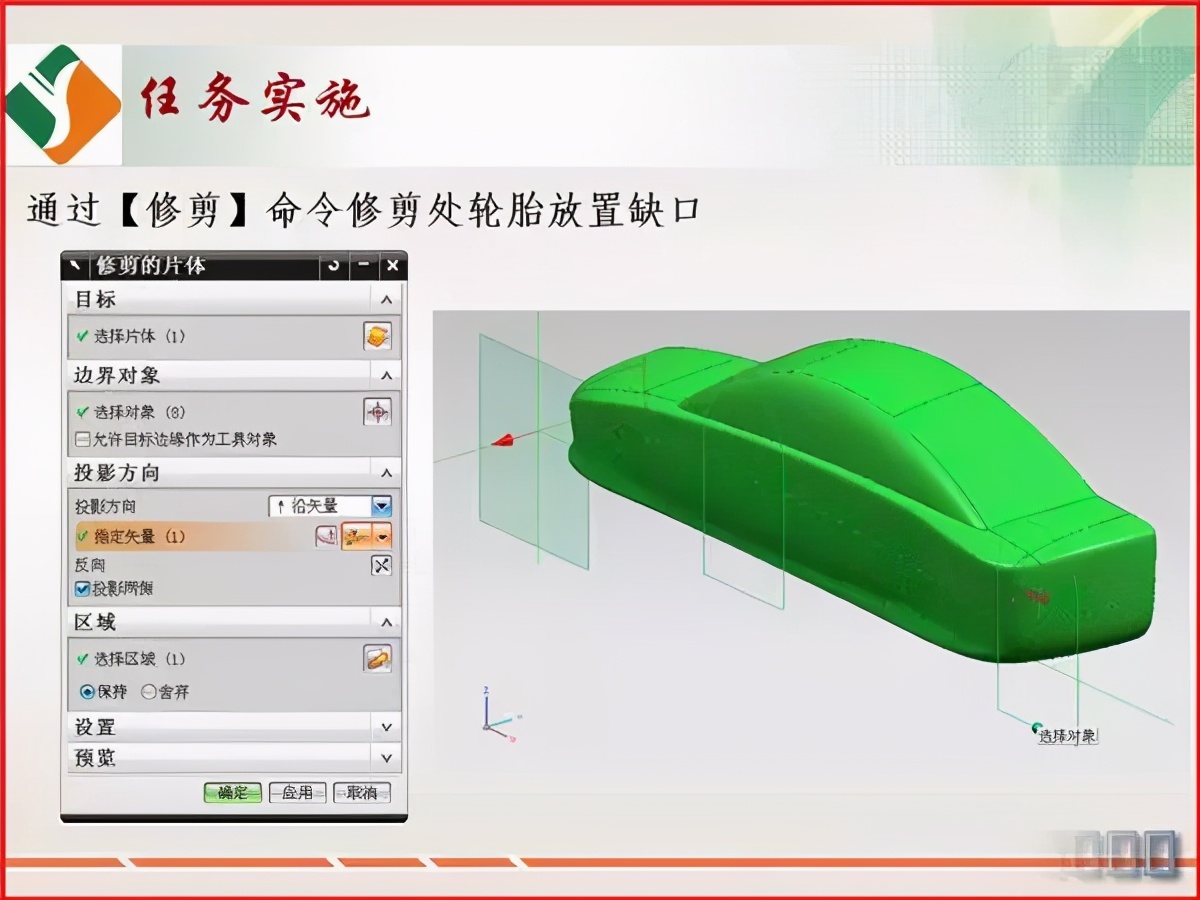Click the 反向 reverse direction icon
The image size is (1200, 900).
pyautogui.click(x=380, y=564)
